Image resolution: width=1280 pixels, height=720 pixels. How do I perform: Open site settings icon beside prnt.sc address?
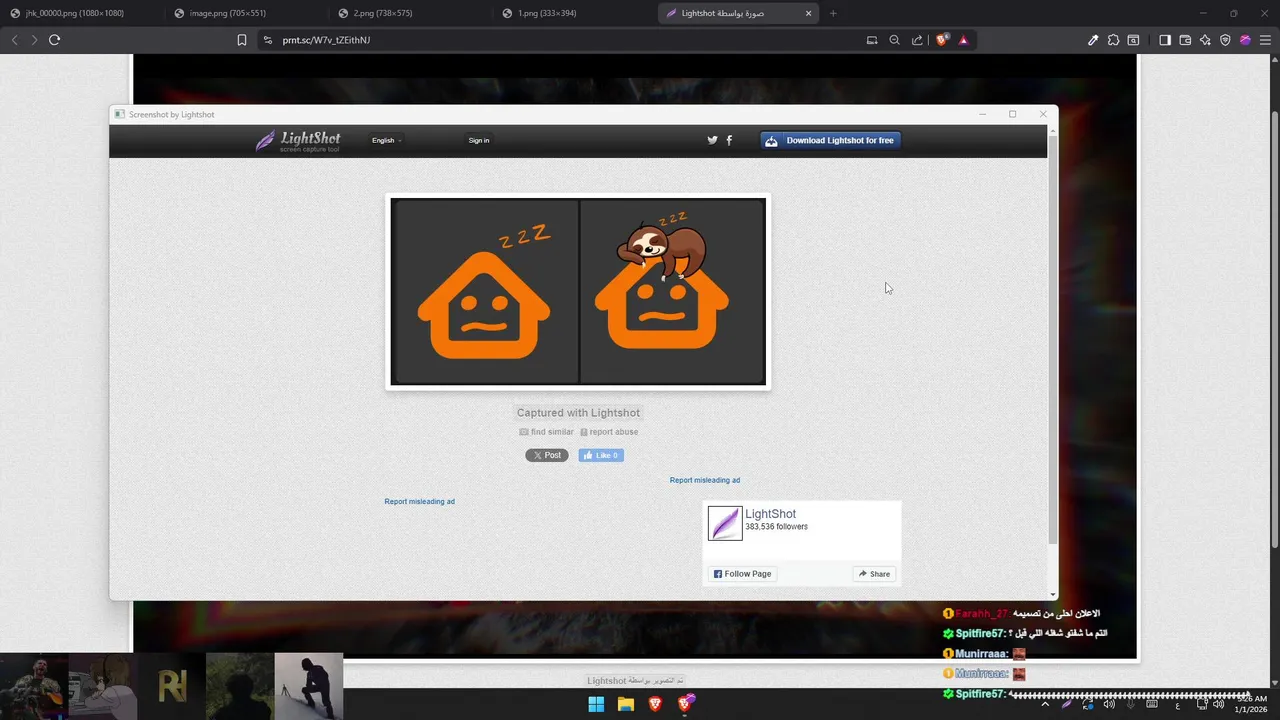pyautogui.click(x=267, y=40)
